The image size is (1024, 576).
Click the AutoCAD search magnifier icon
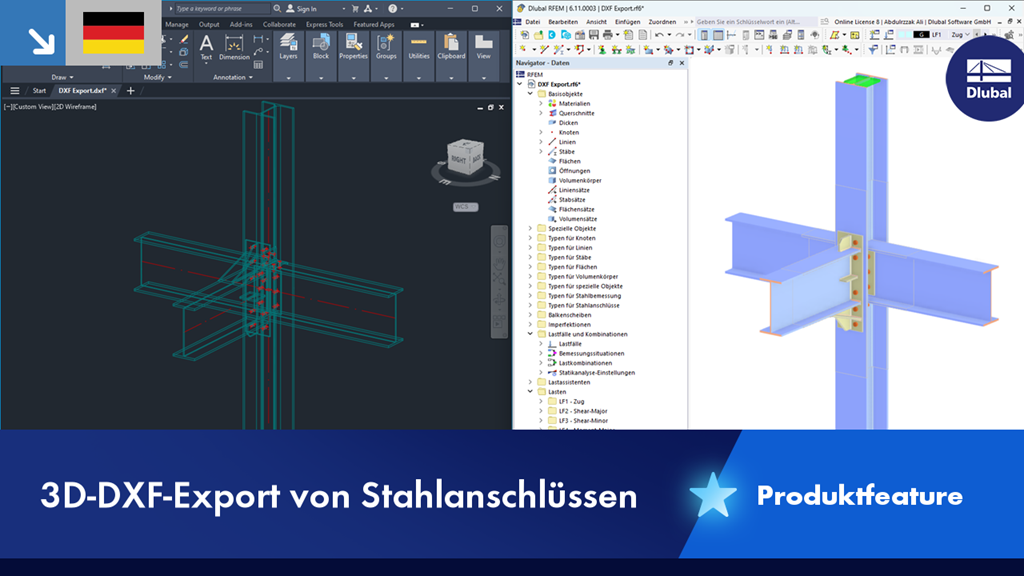(x=277, y=8)
